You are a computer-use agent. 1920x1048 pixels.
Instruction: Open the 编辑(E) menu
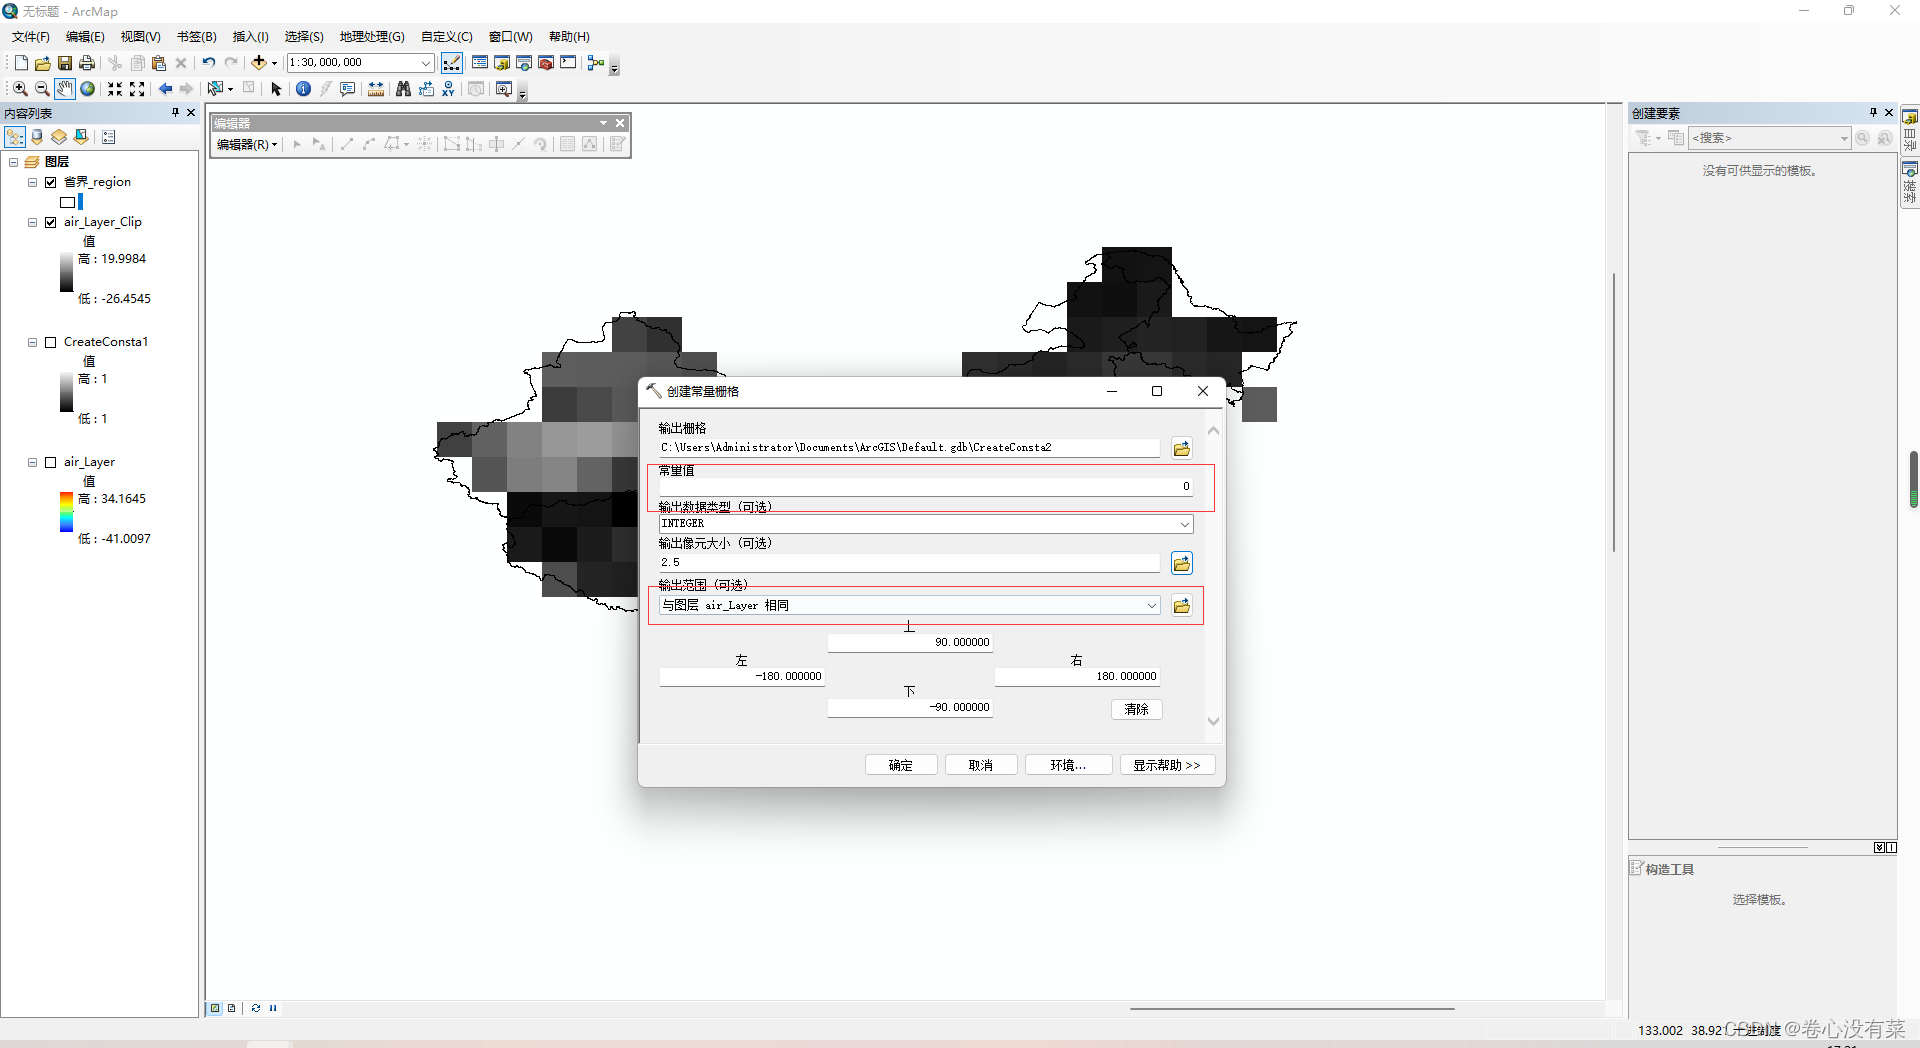point(85,37)
